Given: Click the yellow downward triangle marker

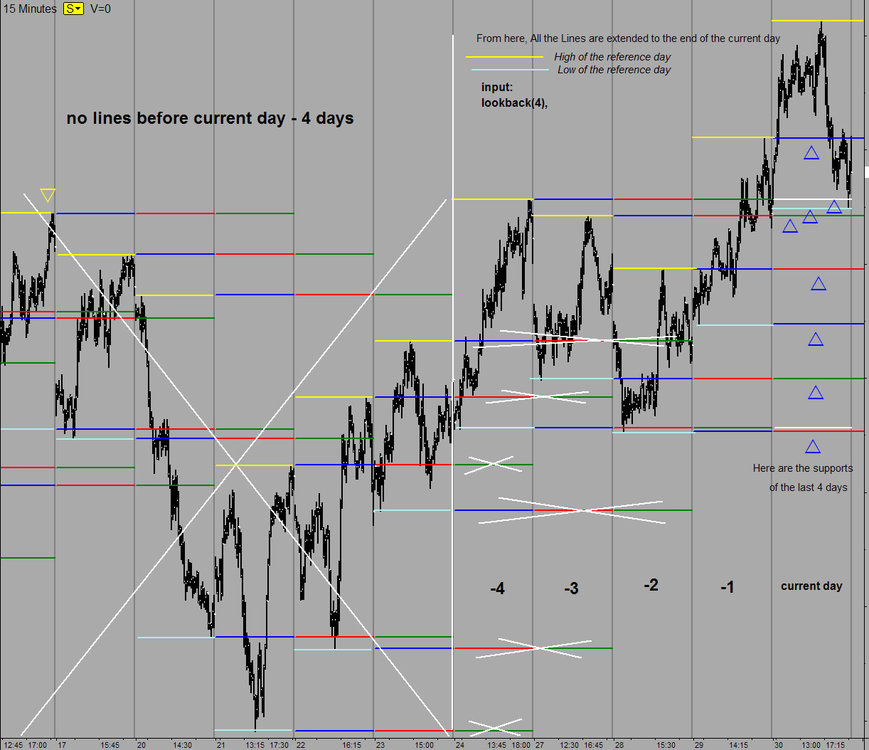Looking at the screenshot, I should click(x=48, y=196).
